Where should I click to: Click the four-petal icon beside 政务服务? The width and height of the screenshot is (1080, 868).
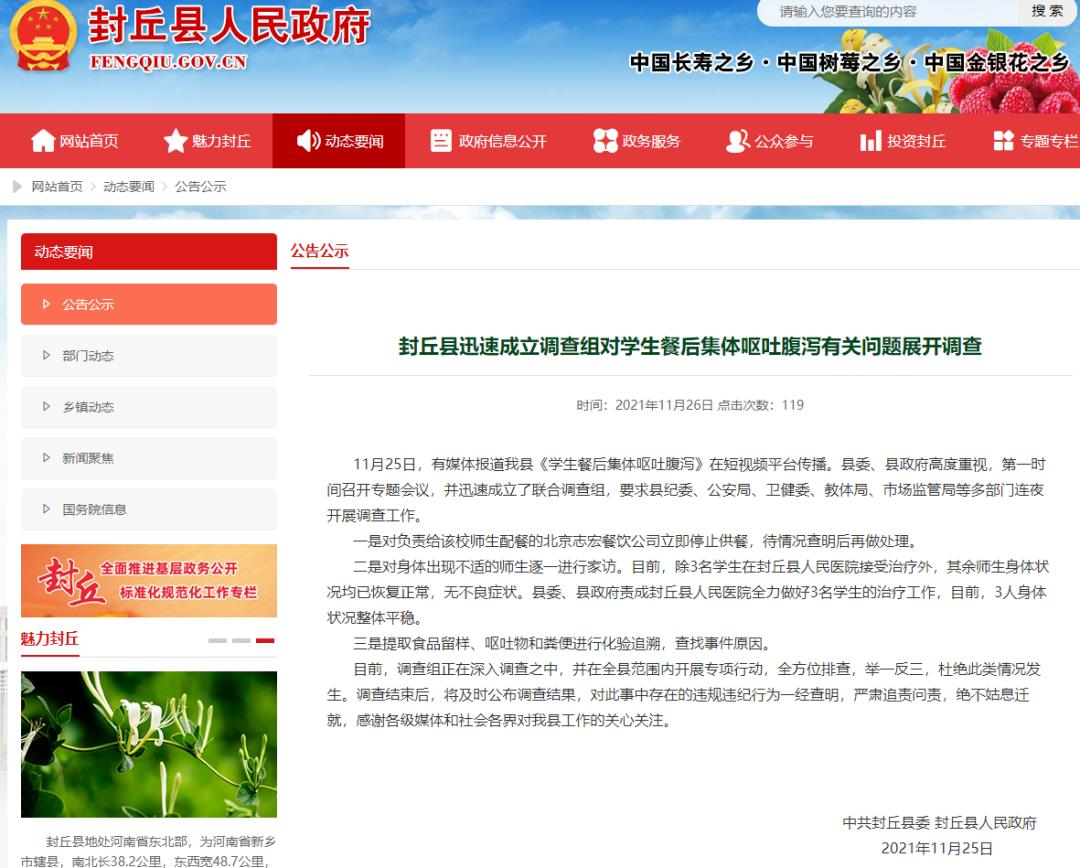(x=605, y=141)
